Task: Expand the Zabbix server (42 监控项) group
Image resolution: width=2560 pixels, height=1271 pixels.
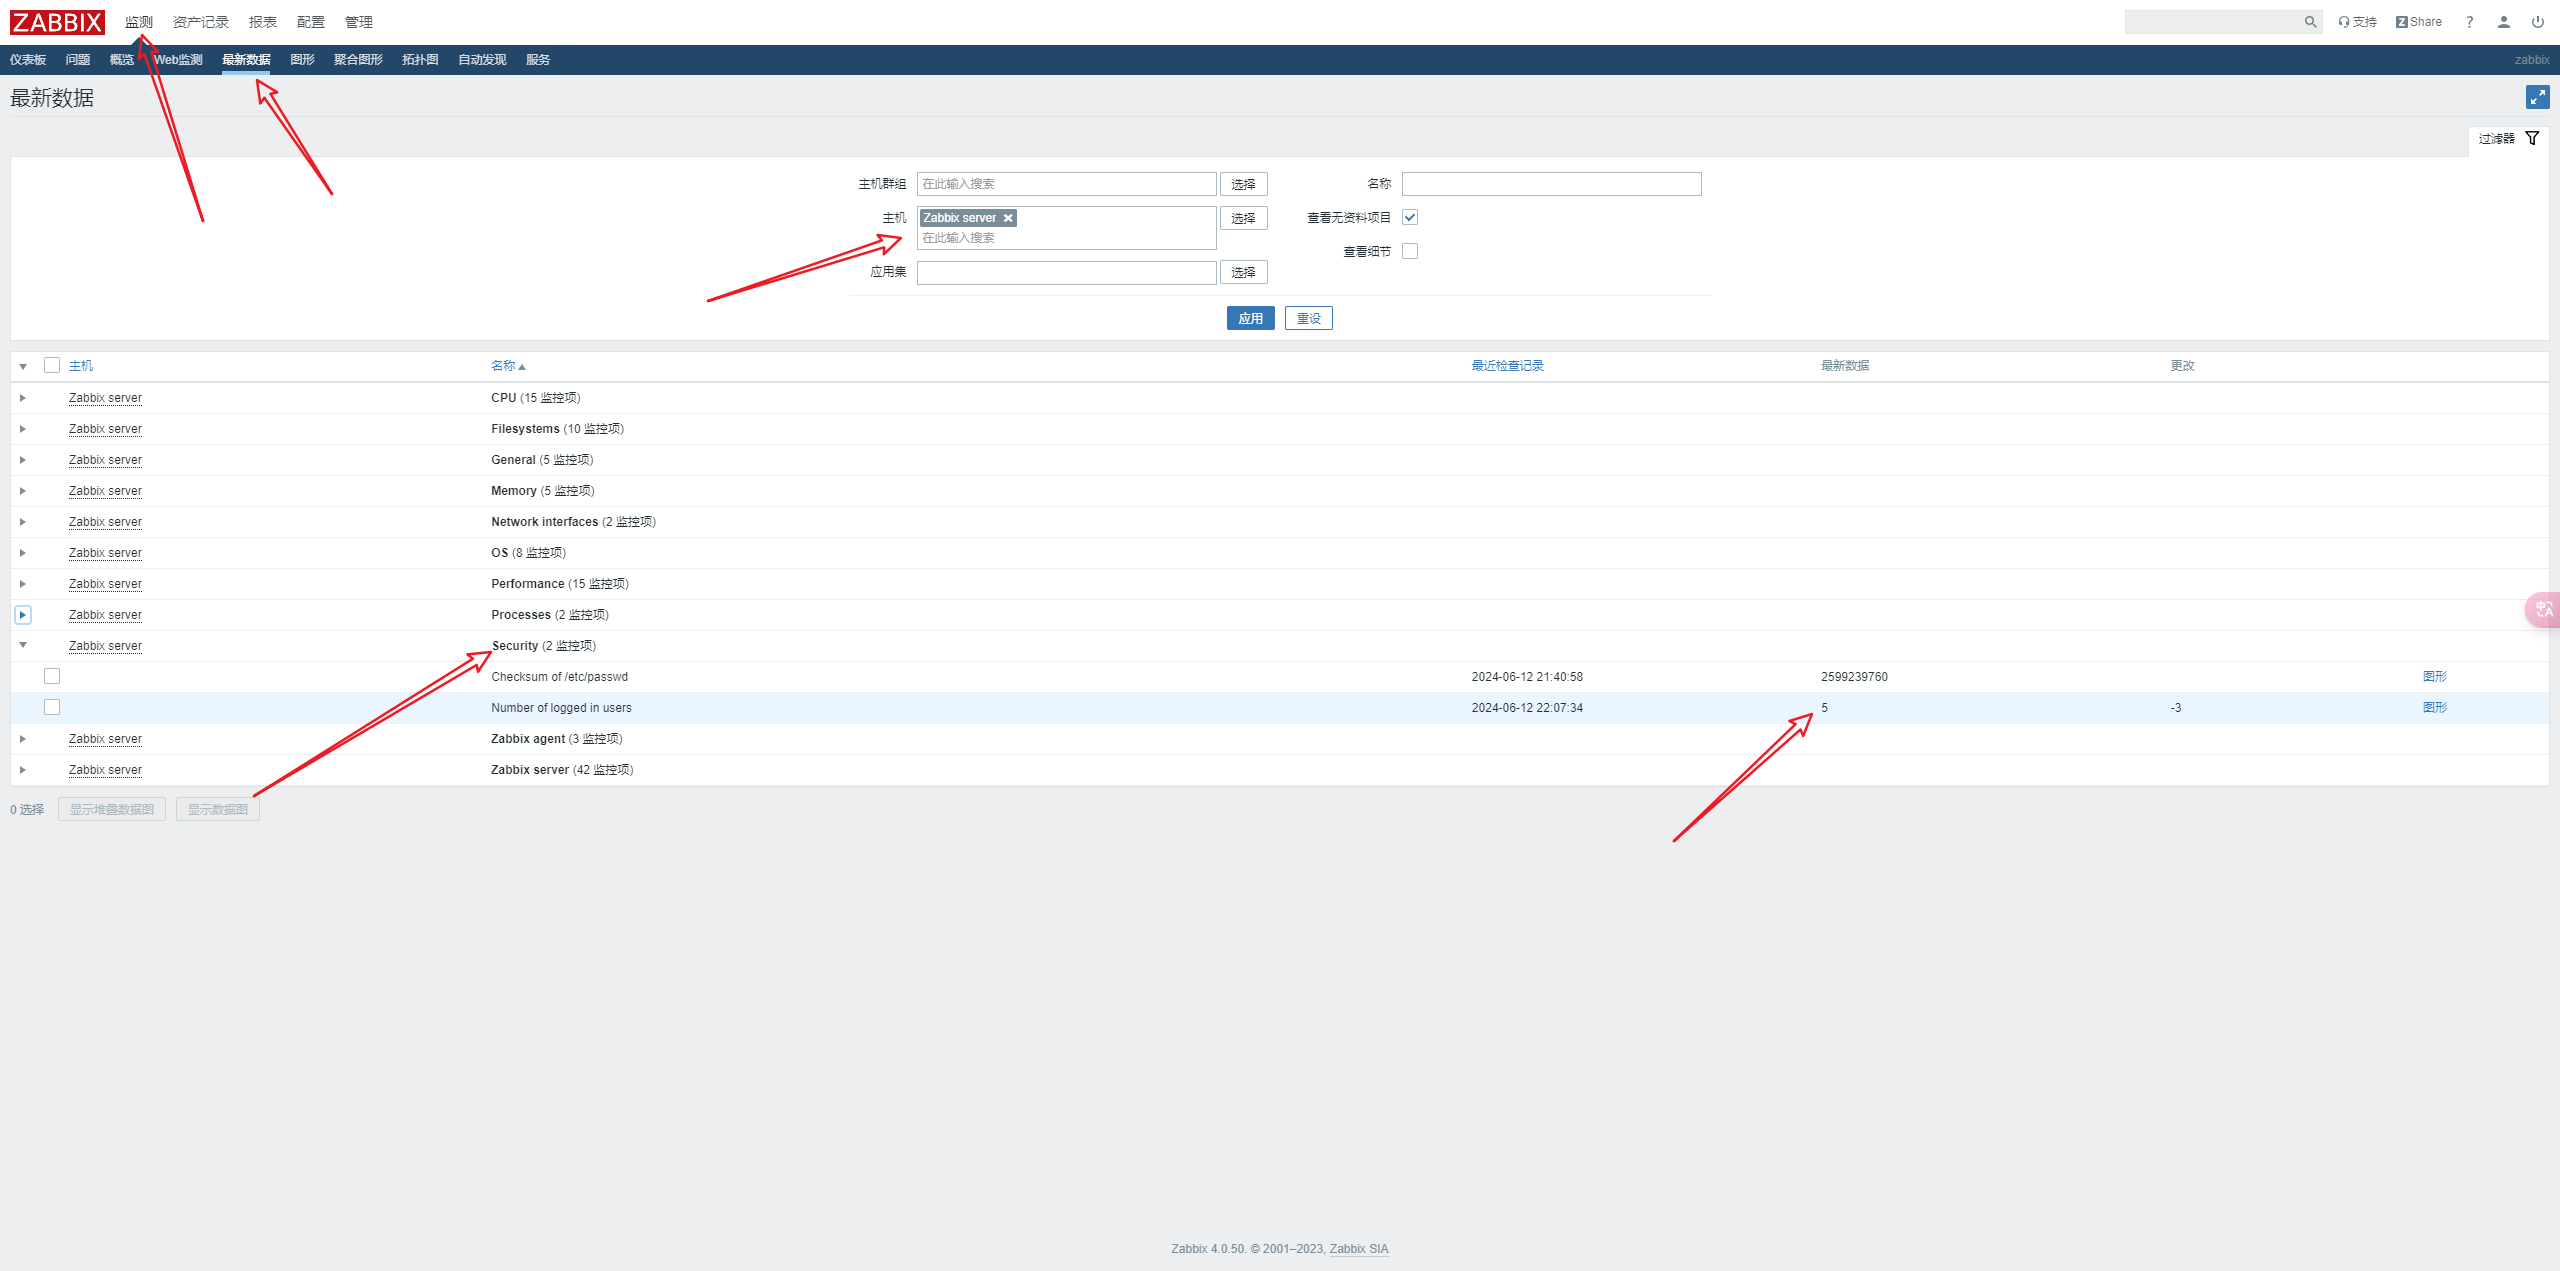Action: (23, 770)
